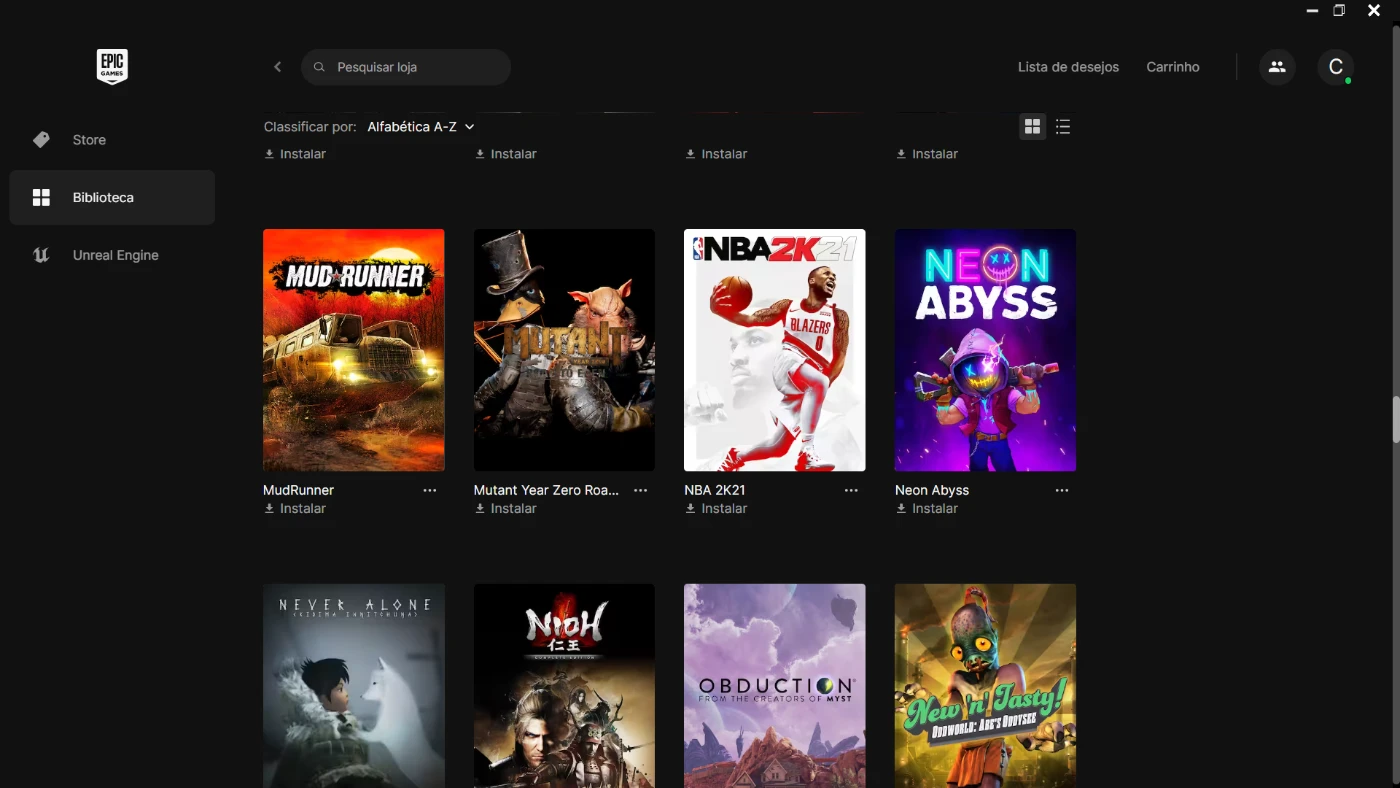
Task: Open the Store section in sidebar
Action: pyautogui.click(x=112, y=140)
